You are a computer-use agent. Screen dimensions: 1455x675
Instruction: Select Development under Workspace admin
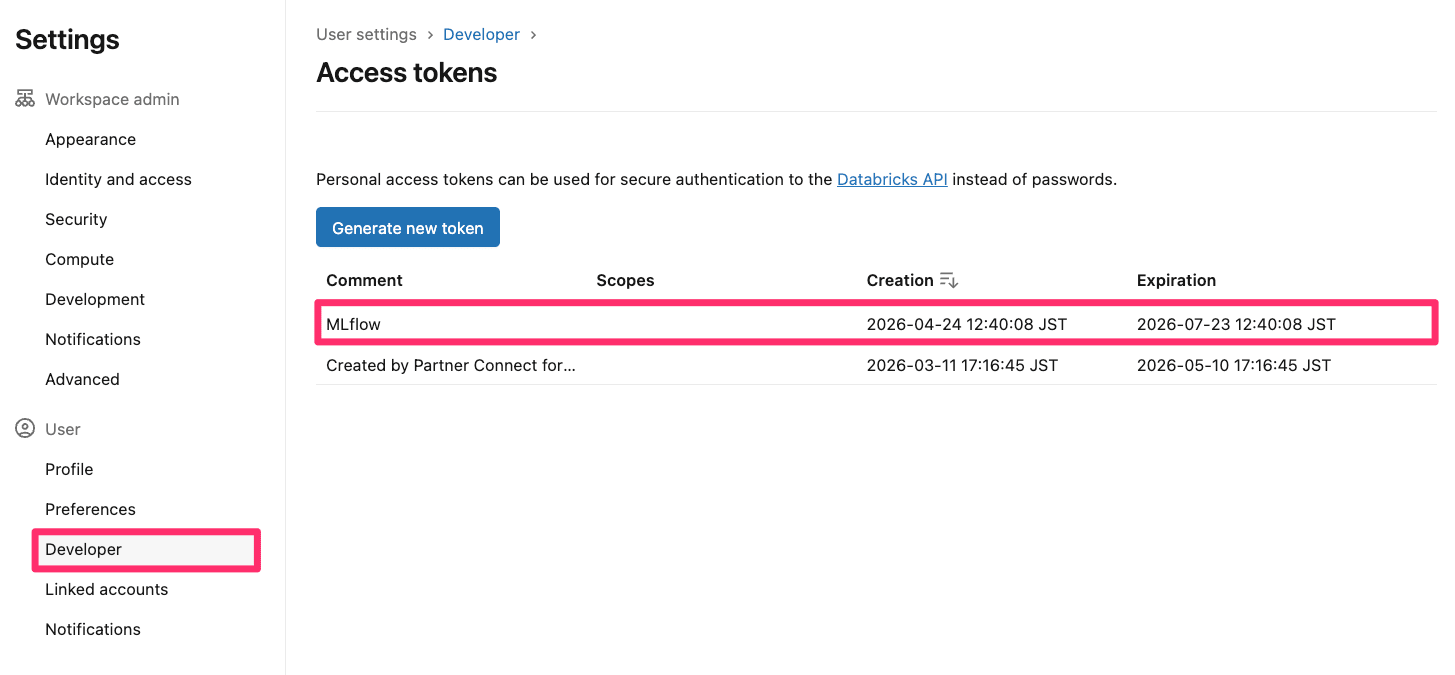[94, 299]
